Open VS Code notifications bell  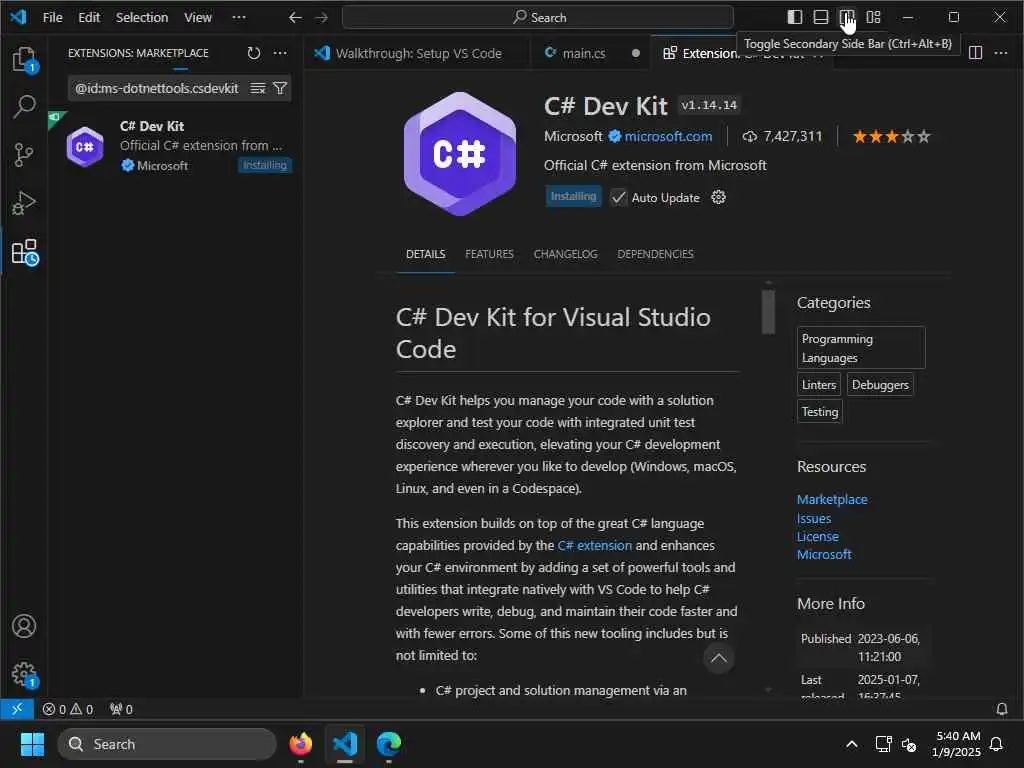(x=1001, y=709)
